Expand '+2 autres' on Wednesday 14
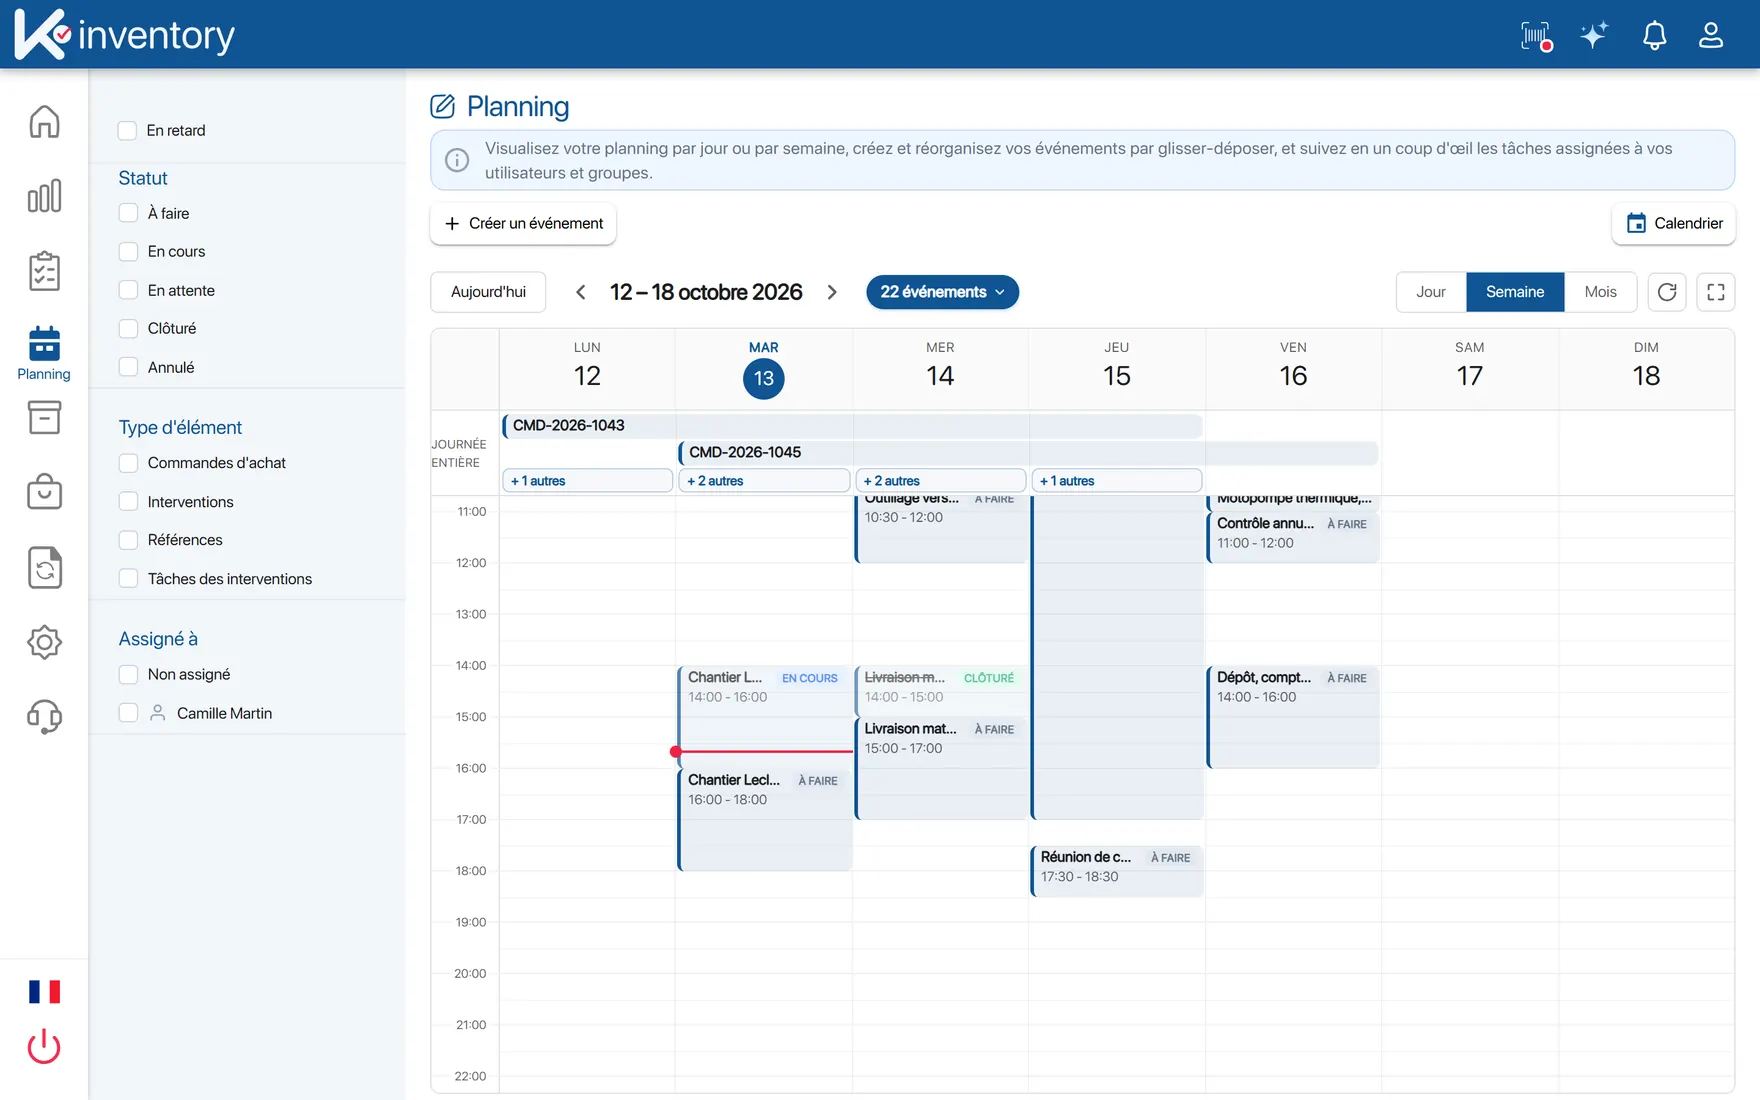 [x=941, y=481]
